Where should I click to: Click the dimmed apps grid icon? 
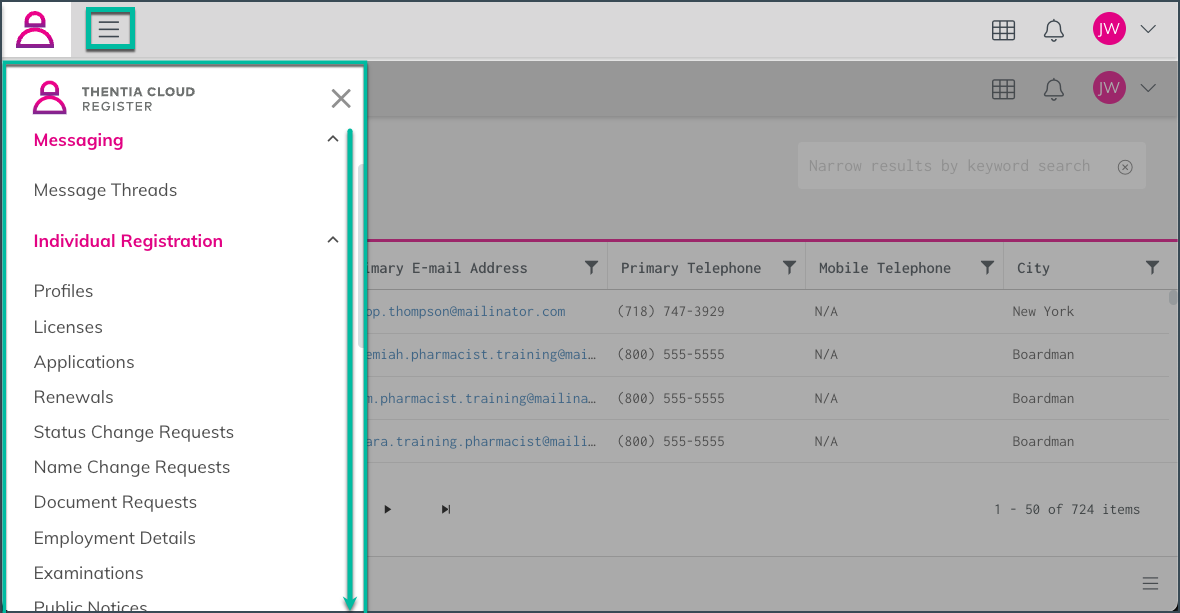pyautogui.click(x=1003, y=90)
